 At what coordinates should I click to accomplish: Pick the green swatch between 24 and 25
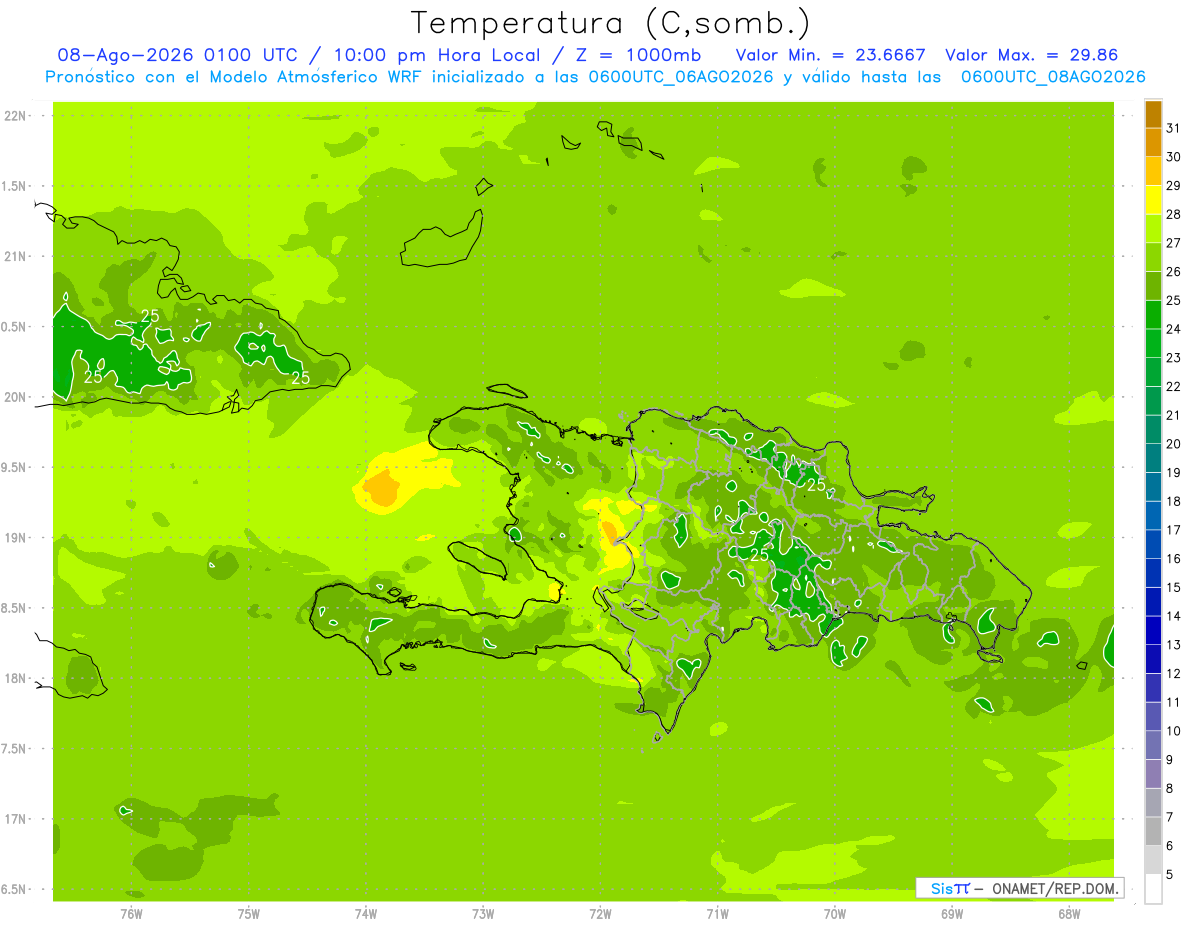[x=1153, y=314]
